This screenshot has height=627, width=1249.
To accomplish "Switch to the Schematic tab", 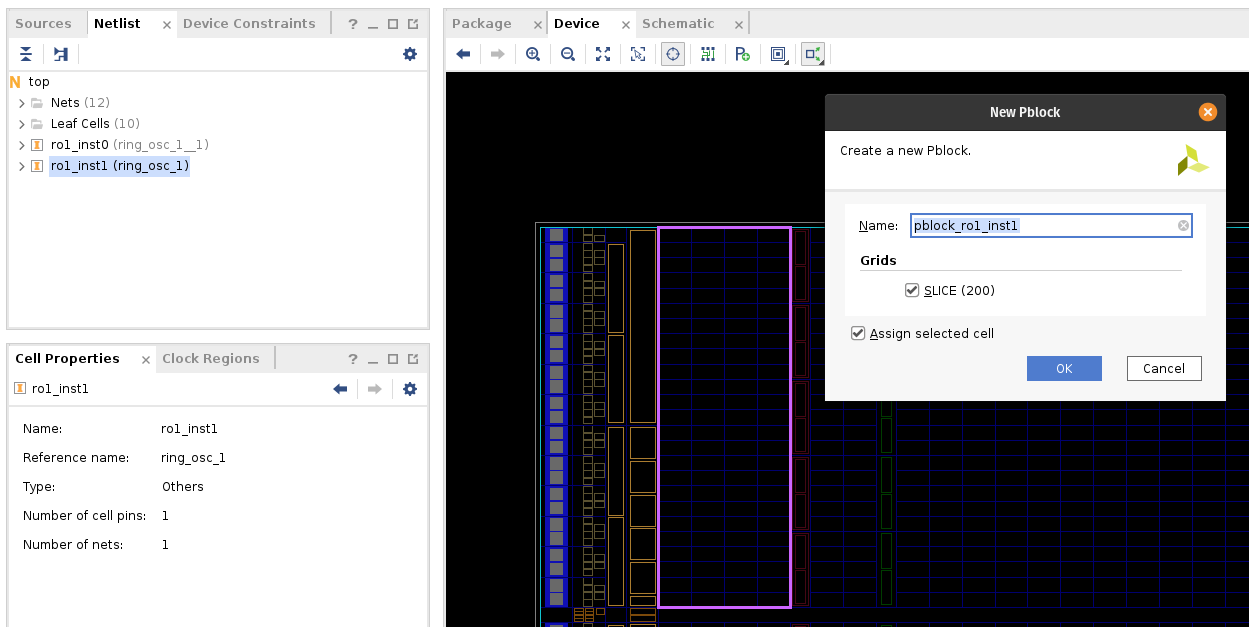I will click(678, 23).
